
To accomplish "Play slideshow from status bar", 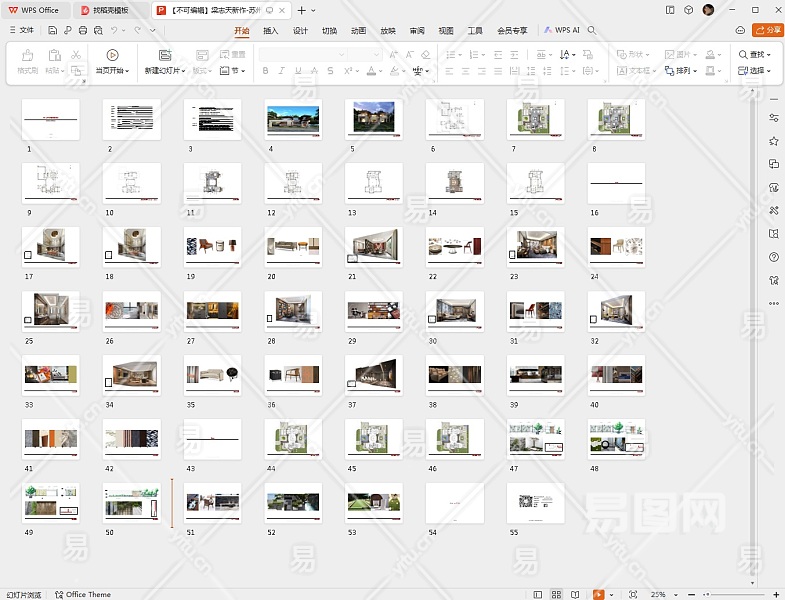I will 598,594.
